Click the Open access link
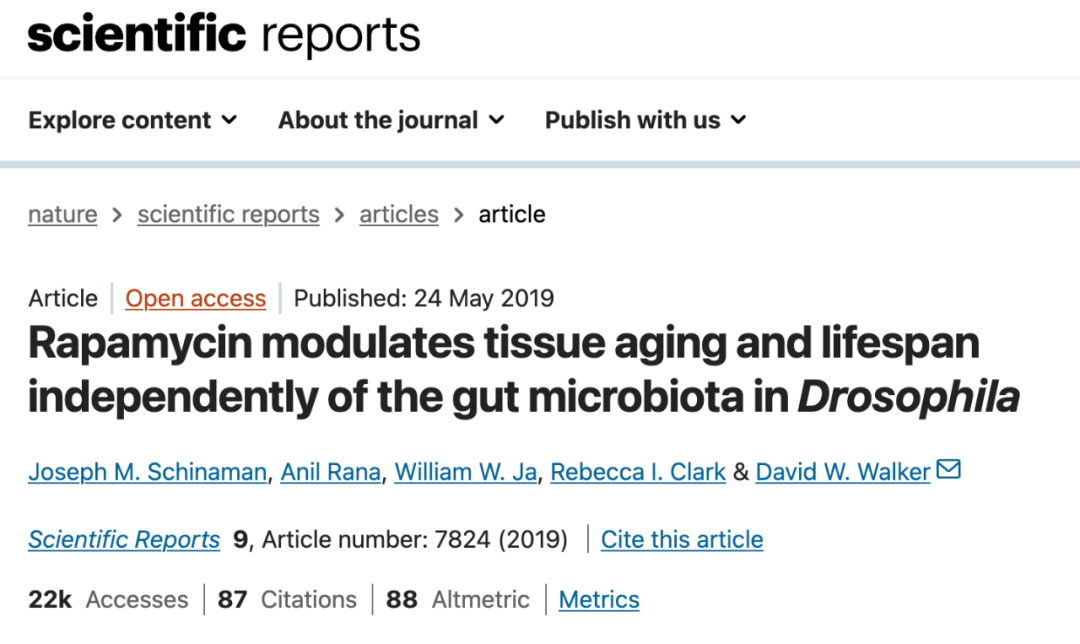 (196, 298)
